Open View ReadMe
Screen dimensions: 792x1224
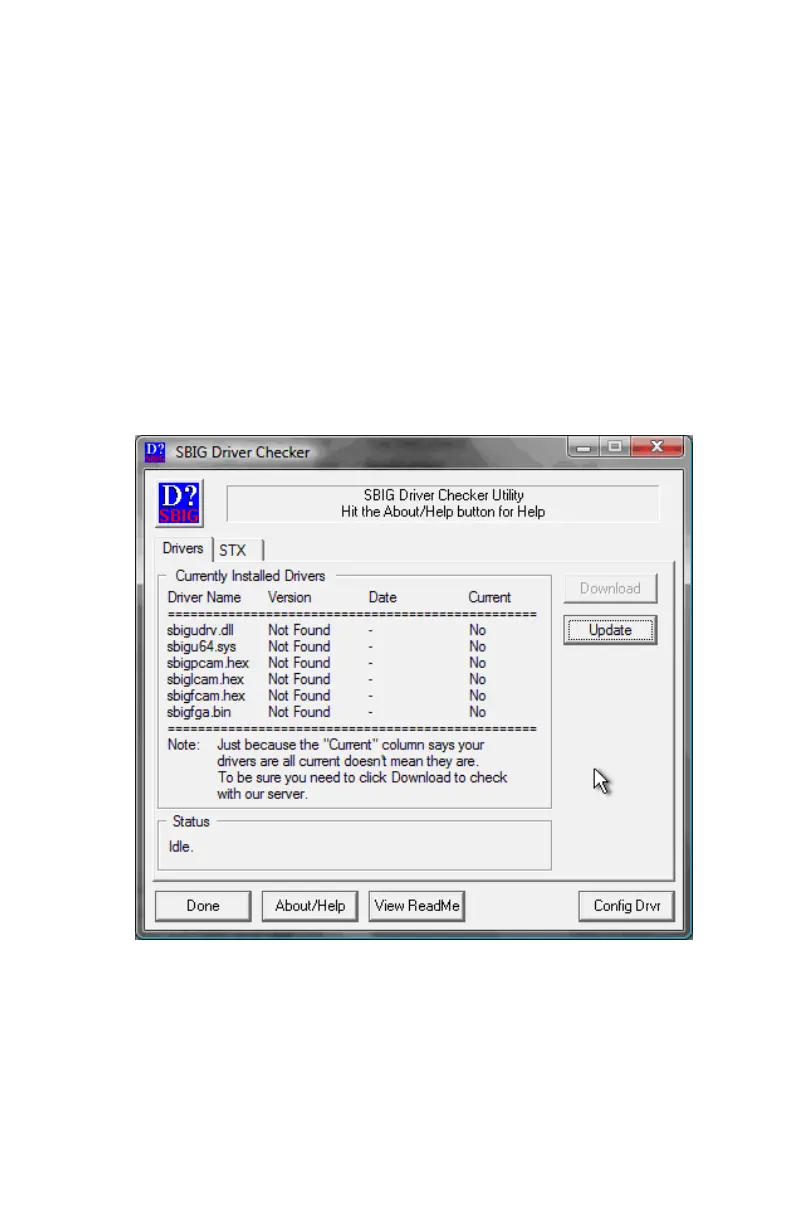click(417, 906)
